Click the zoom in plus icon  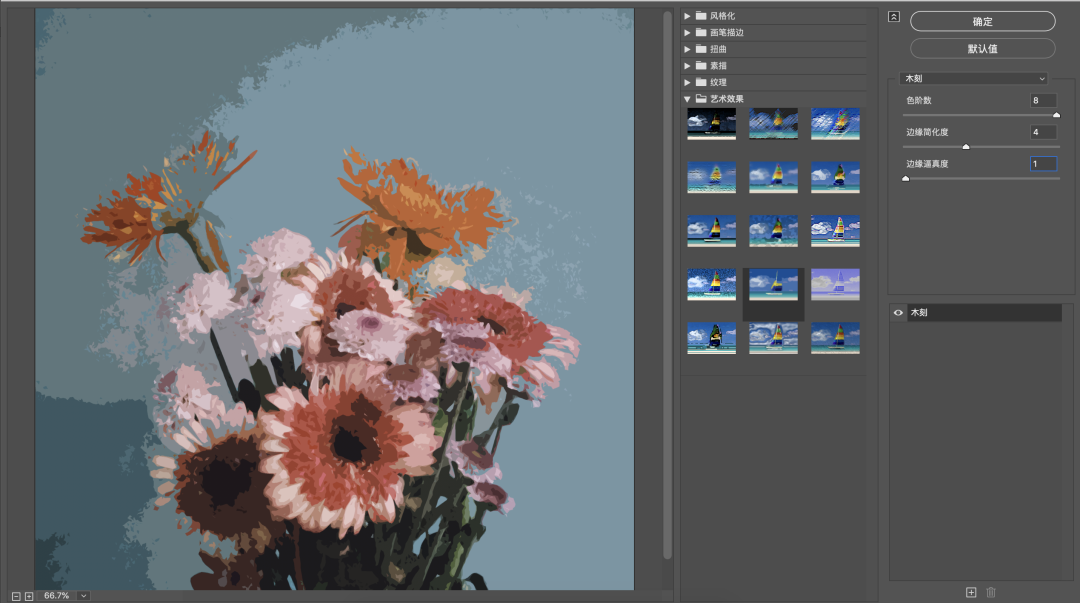pos(29,596)
